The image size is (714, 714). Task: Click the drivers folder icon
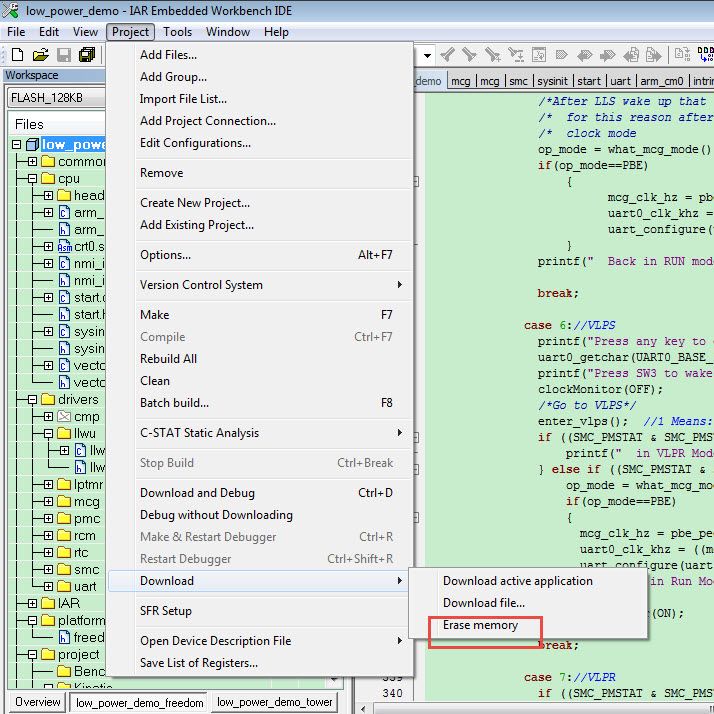pos(48,399)
